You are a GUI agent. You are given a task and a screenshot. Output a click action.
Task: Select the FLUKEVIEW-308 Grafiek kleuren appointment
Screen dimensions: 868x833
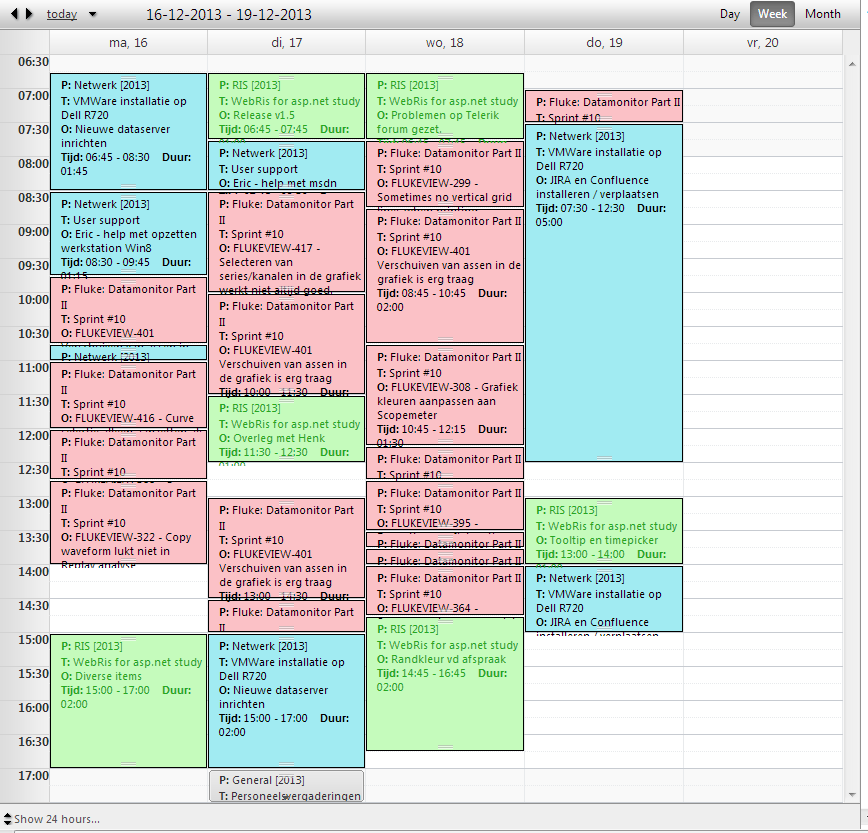click(x=445, y=395)
